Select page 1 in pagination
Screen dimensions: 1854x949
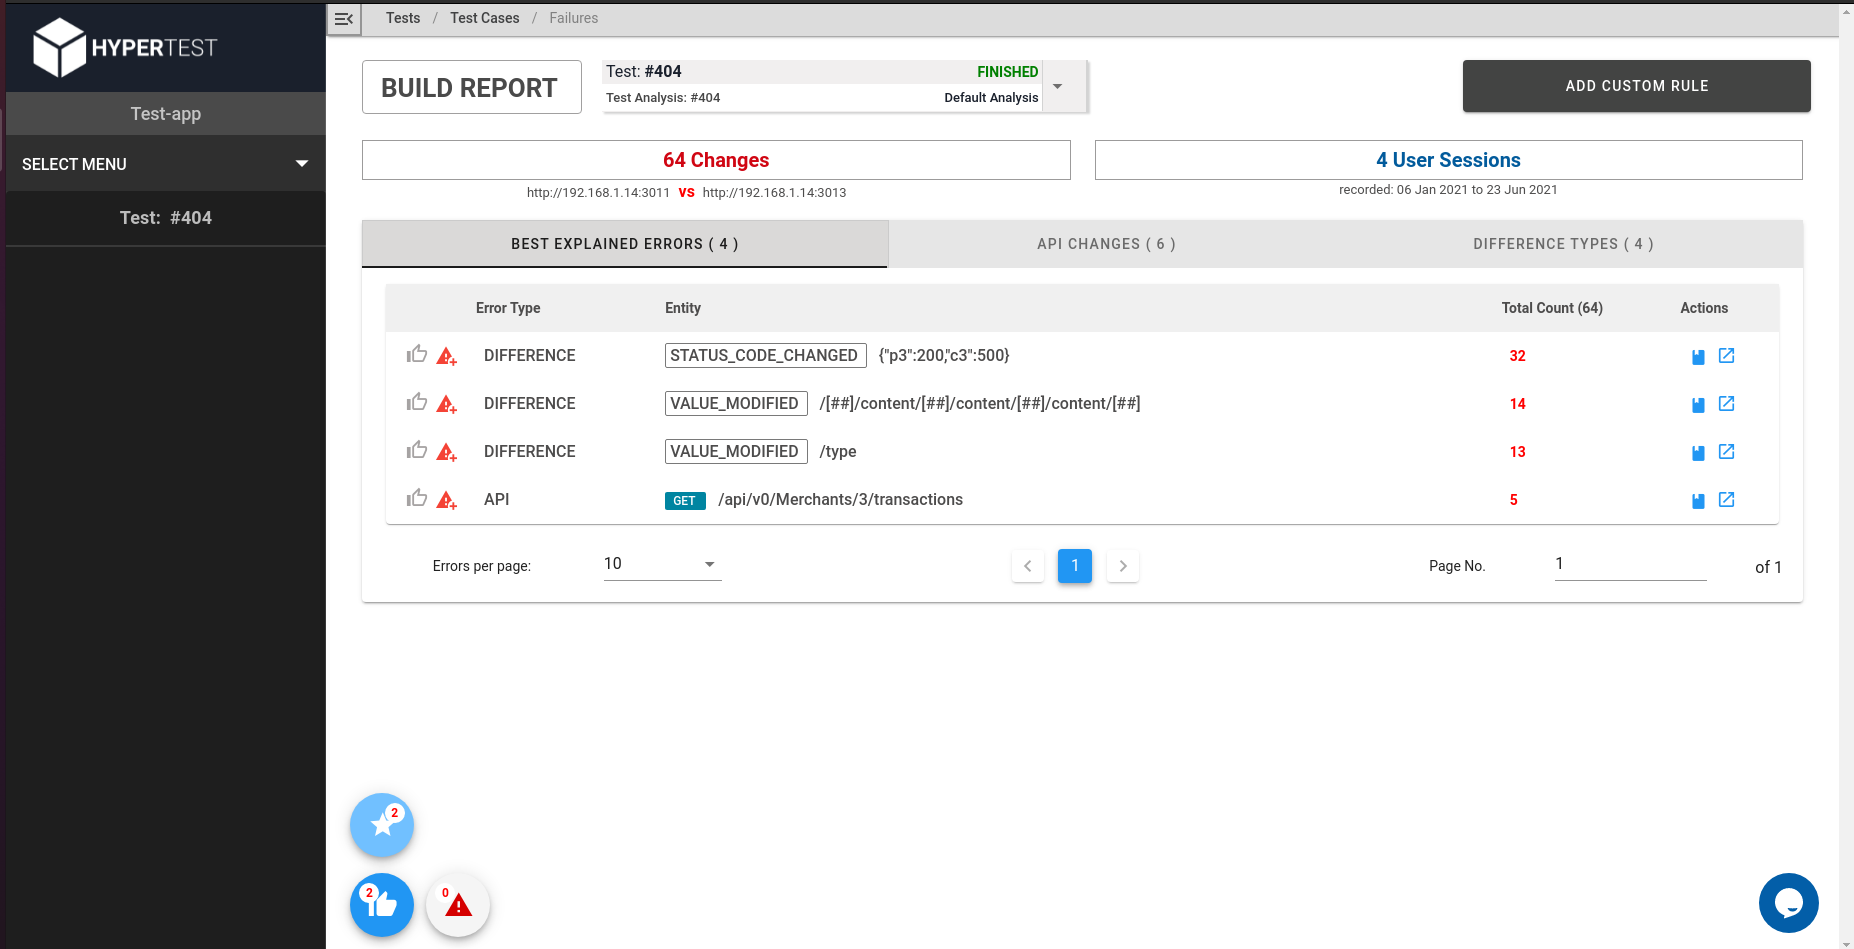1075,566
